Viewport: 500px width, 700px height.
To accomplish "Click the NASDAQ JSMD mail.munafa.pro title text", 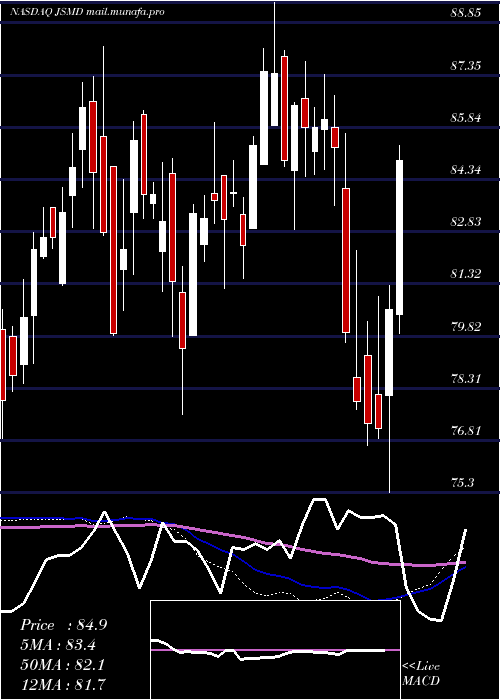I will (88, 12).
